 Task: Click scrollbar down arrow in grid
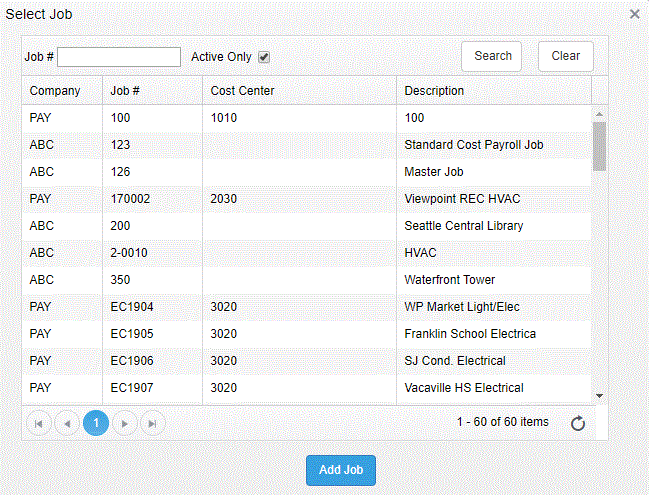point(599,396)
